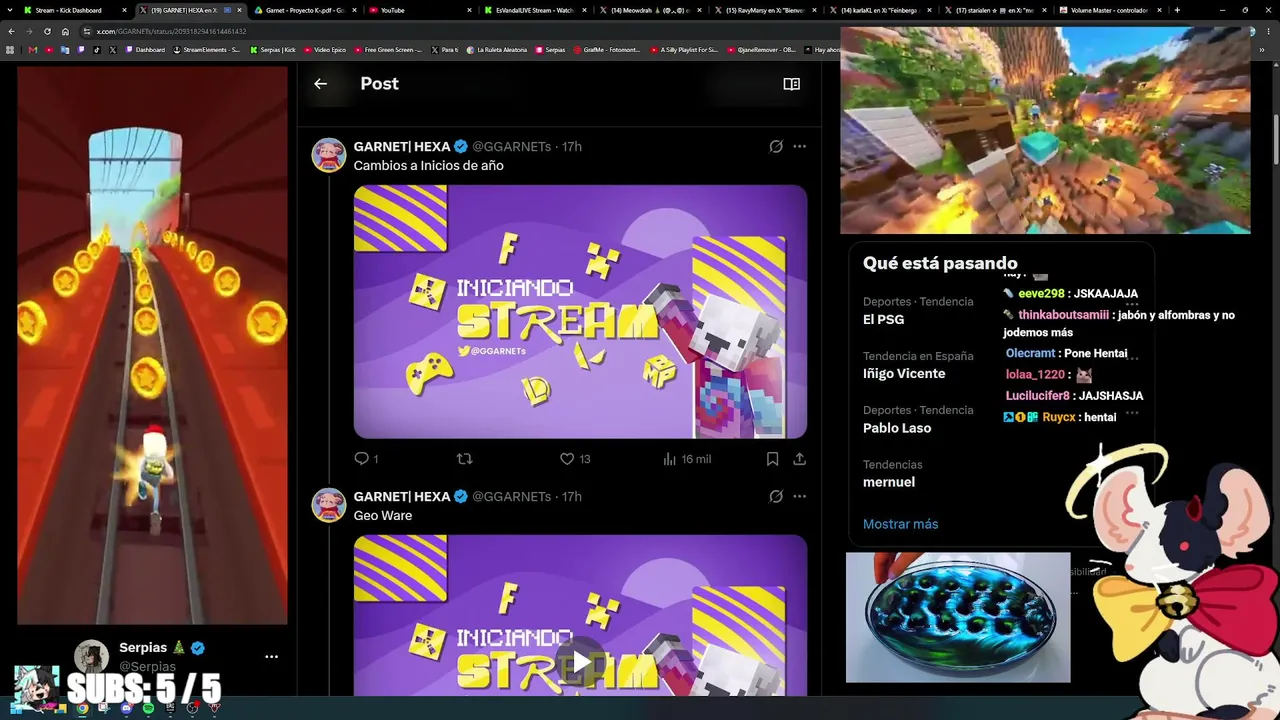
Task: Go to the browser home page
Action: 65,31
